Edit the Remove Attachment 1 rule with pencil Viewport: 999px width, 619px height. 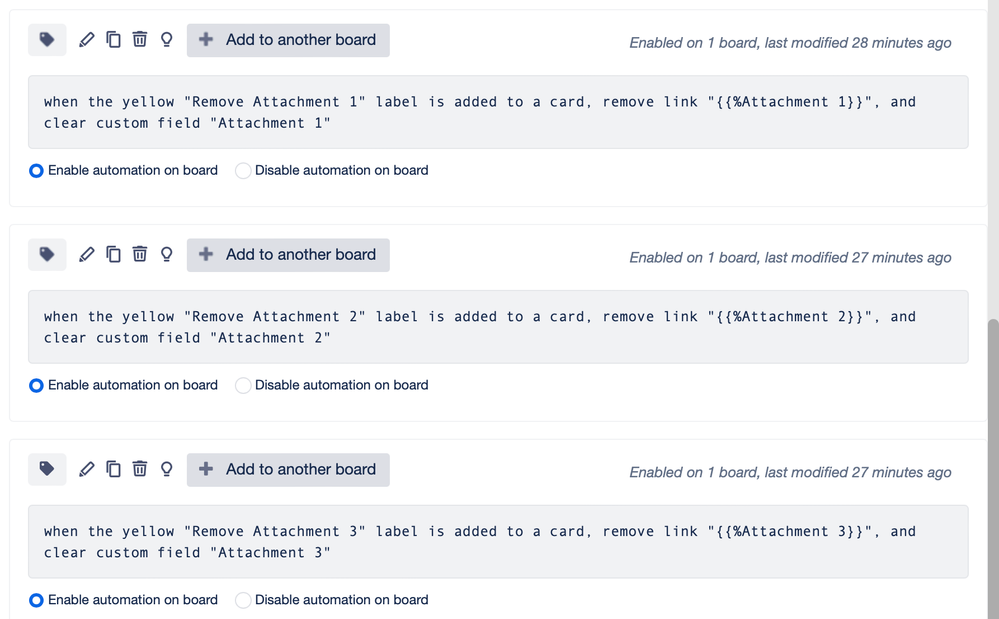[87, 40]
